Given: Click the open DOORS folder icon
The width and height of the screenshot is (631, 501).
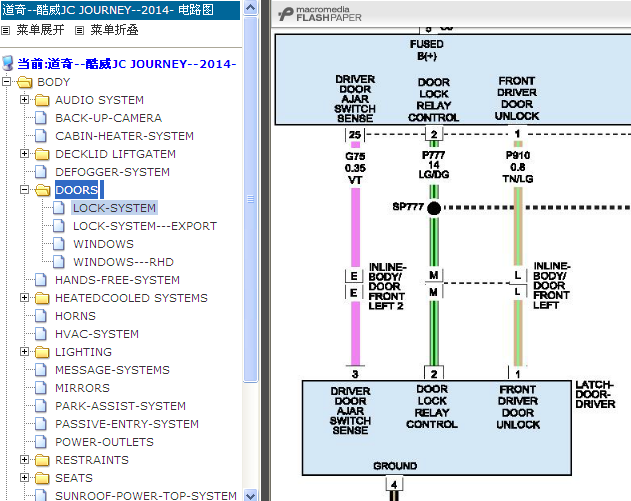Looking at the screenshot, I should pyautogui.click(x=42, y=190).
